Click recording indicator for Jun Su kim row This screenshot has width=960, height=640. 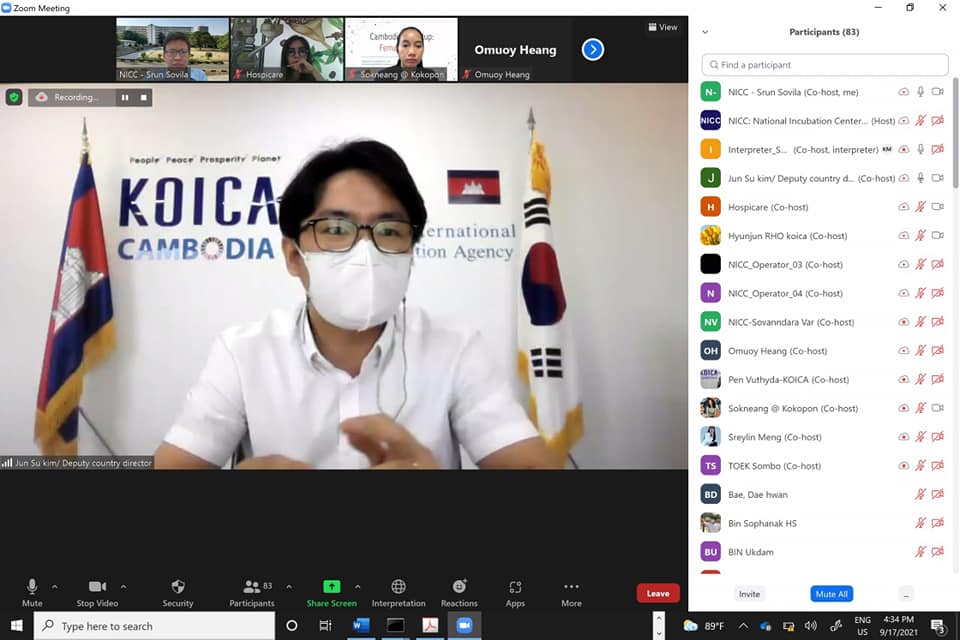(904, 178)
